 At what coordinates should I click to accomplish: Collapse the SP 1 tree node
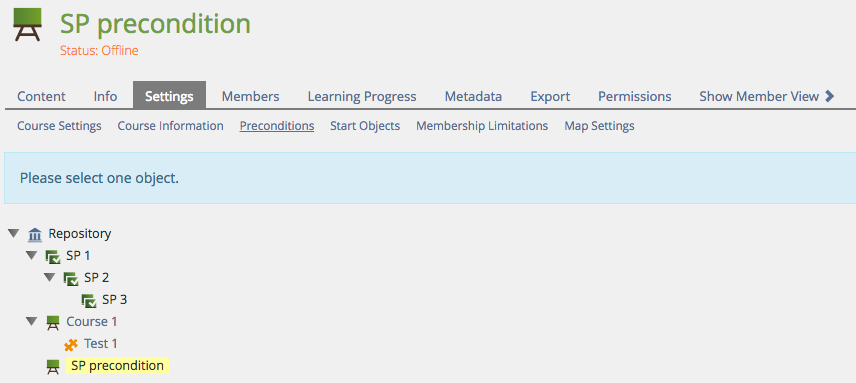(32, 255)
